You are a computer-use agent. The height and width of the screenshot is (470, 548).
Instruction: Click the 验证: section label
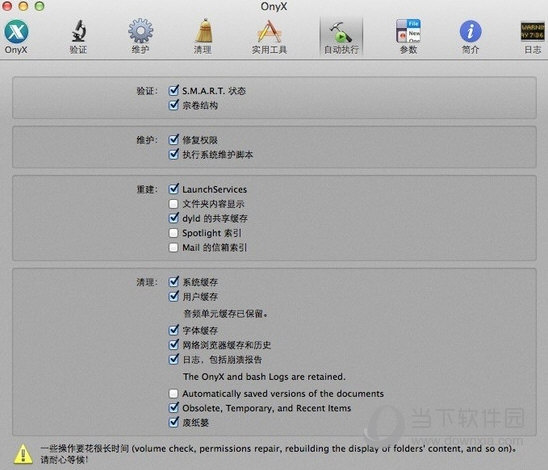point(147,91)
